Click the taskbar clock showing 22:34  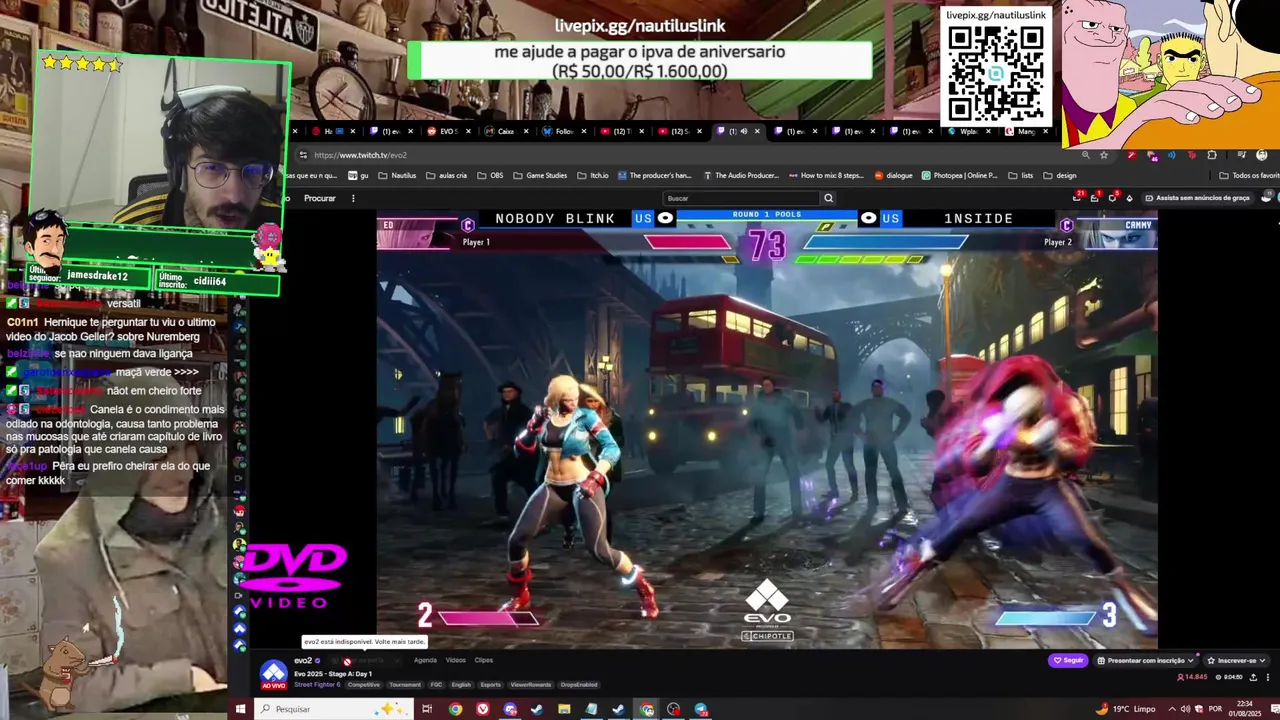pyautogui.click(x=1245, y=709)
